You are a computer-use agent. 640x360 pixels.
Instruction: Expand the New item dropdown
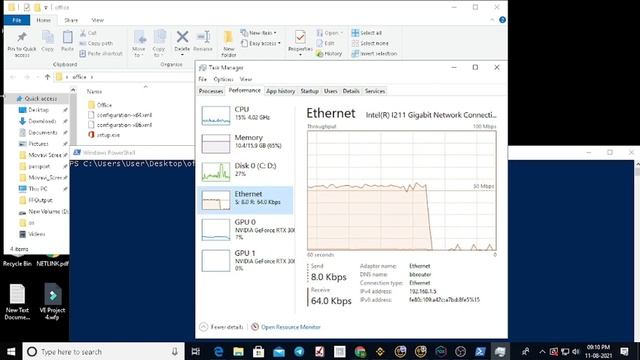(259, 33)
